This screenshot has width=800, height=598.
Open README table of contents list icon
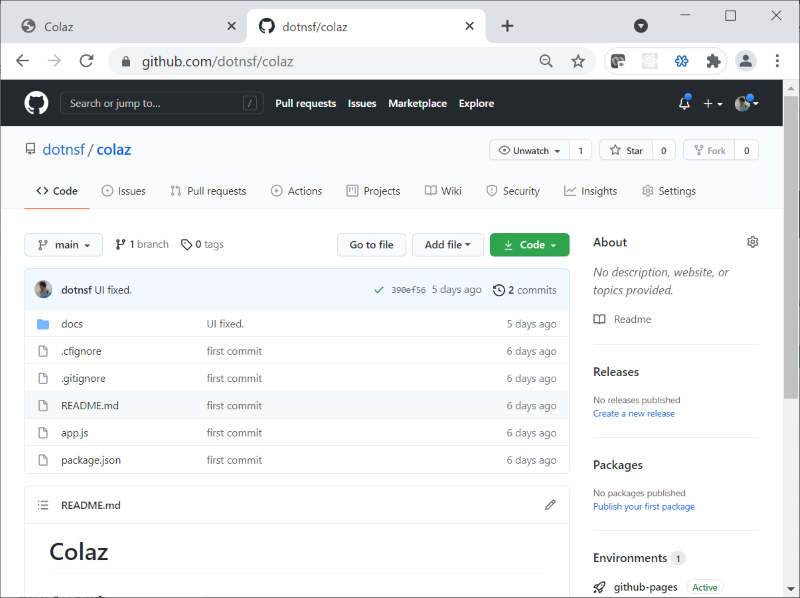(x=43, y=505)
